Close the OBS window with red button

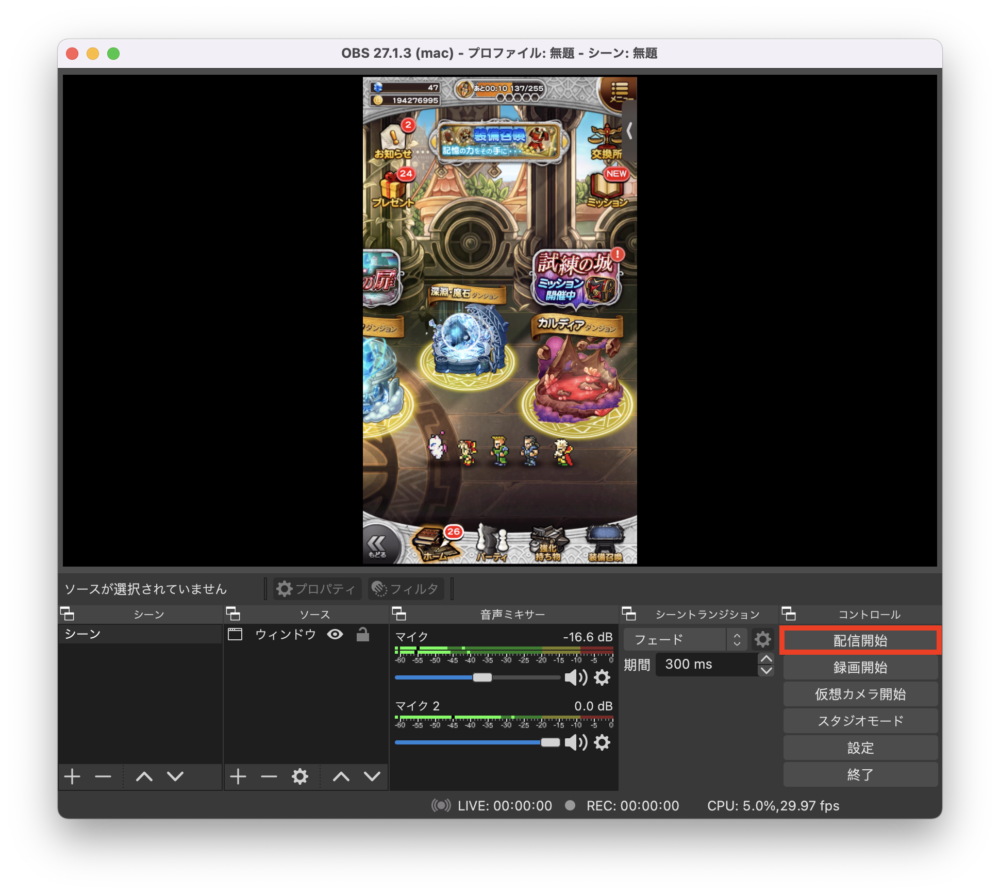click(x=72, y=54)
